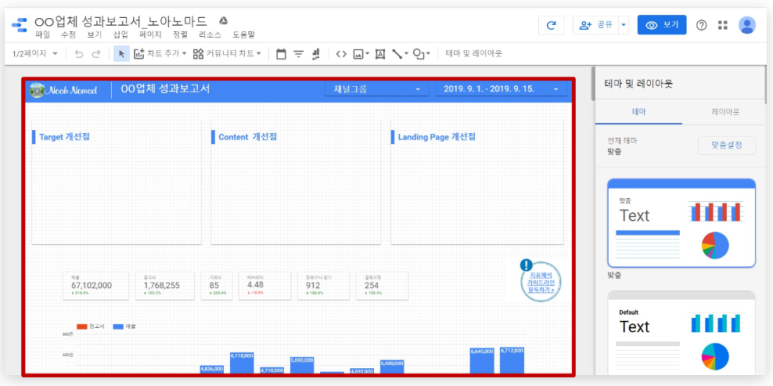The height and width of the screenshot is (386, 773).
Task: Switch to the 레이아웃 tab
Action: click(725, 112)
